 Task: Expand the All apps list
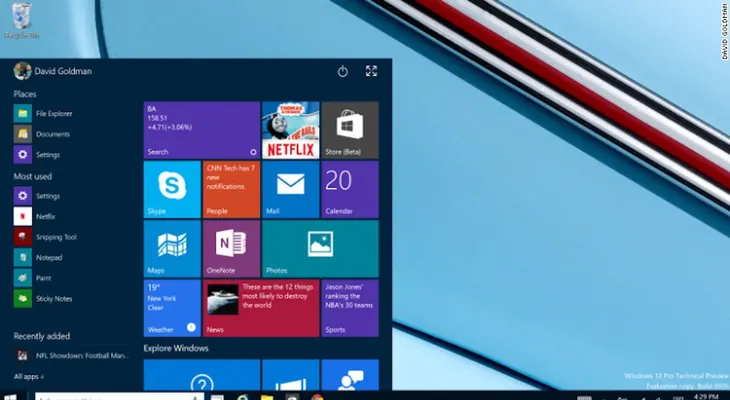pyautogui.click(x=29, y=376)
